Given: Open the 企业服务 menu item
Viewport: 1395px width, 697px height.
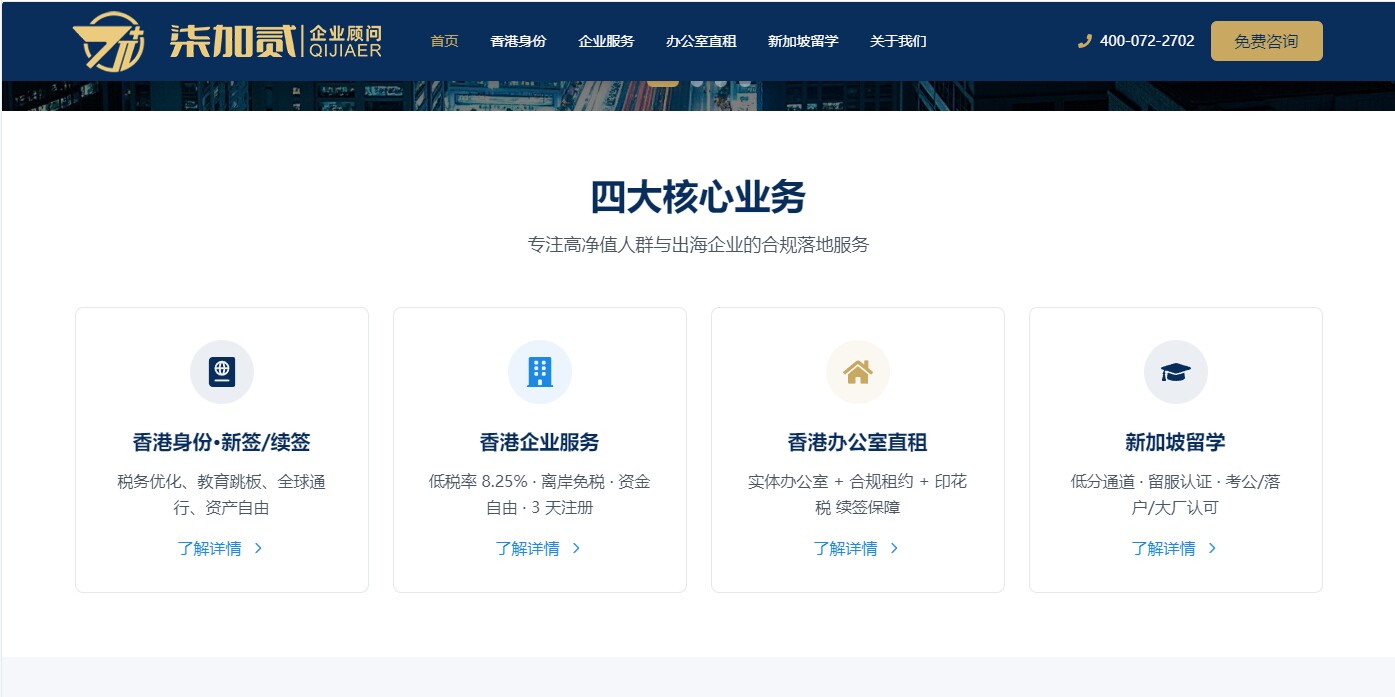Looking at the screenshot, I should (x=606, y=41).
